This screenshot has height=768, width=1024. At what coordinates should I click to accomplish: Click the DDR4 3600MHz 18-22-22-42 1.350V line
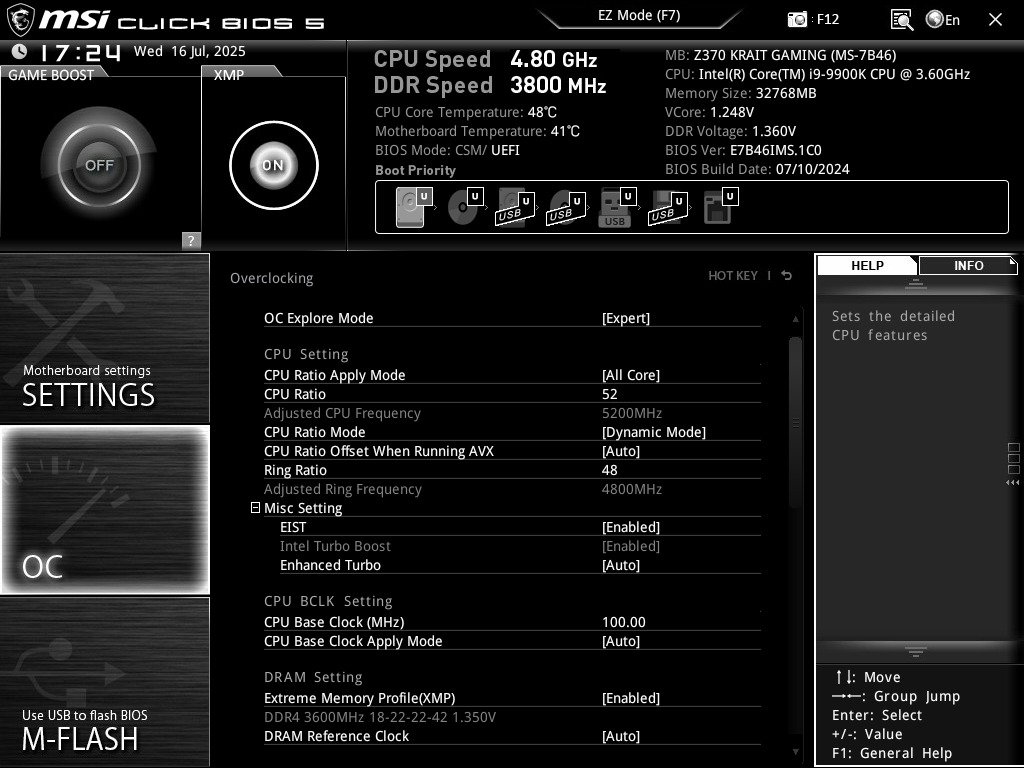(379, 716)
